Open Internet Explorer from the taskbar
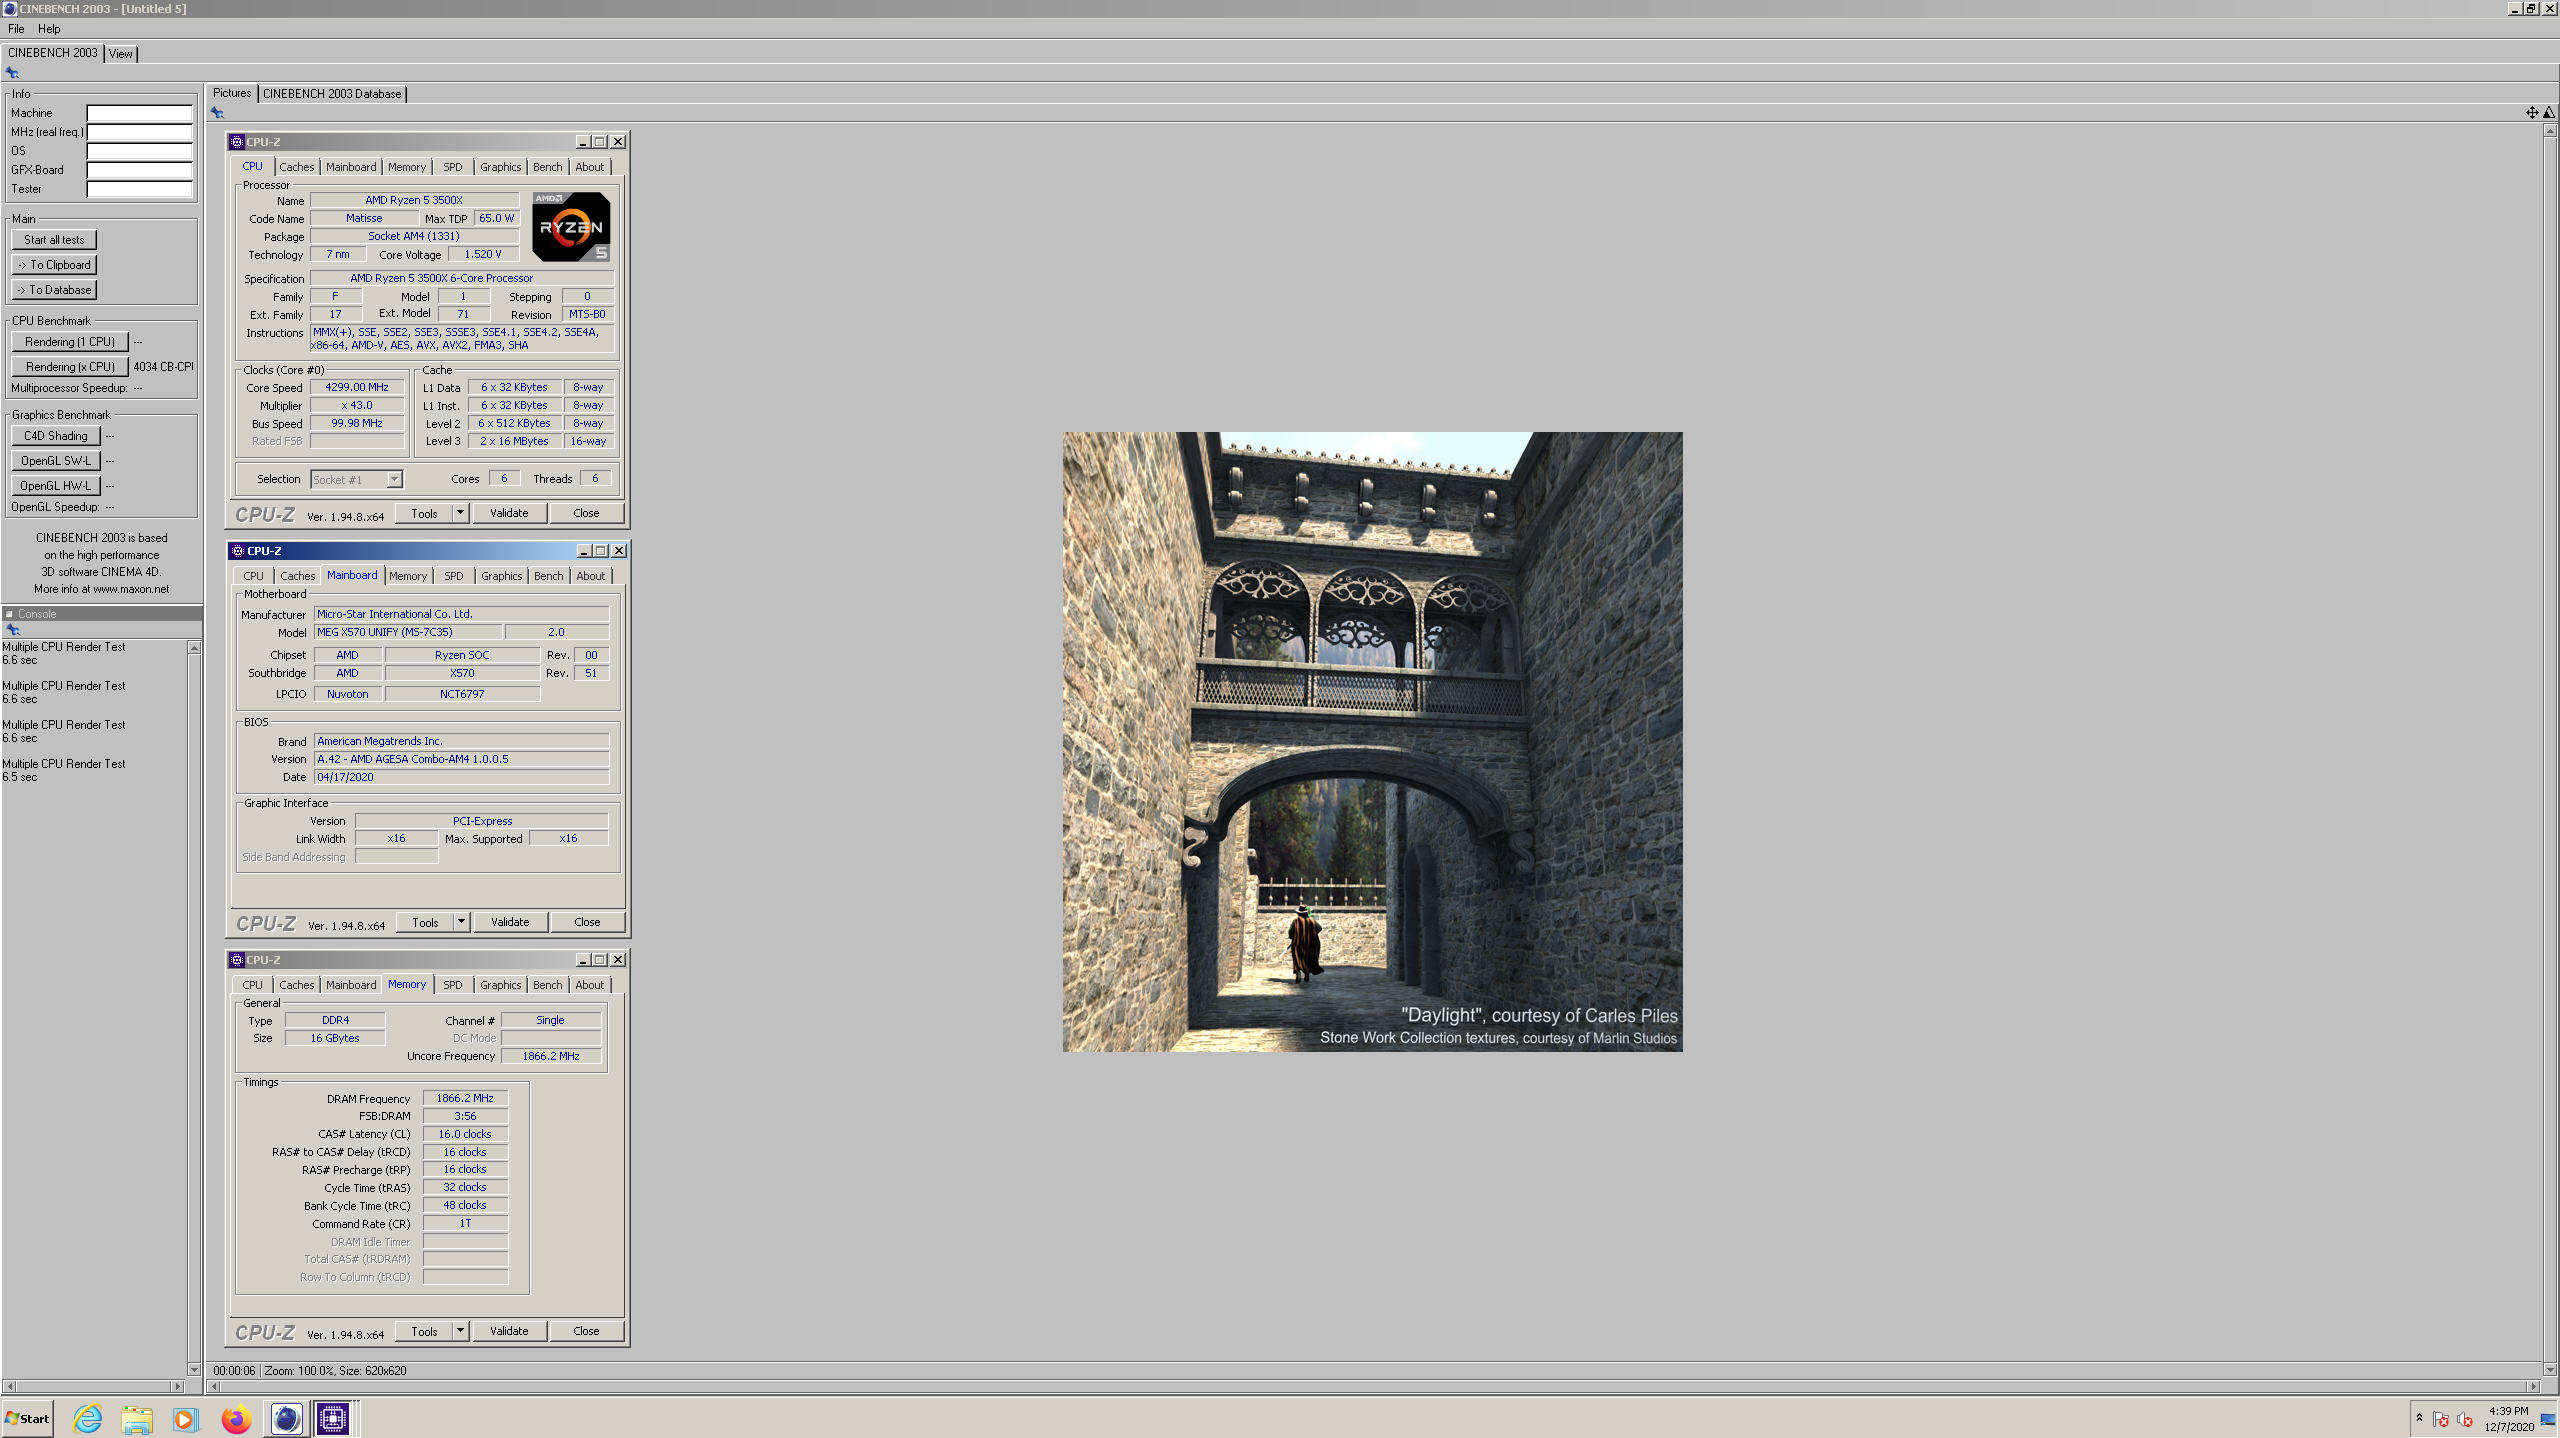Image resolution: width=2560 pixels, height=1438 pixels. tap(88, 1418)
